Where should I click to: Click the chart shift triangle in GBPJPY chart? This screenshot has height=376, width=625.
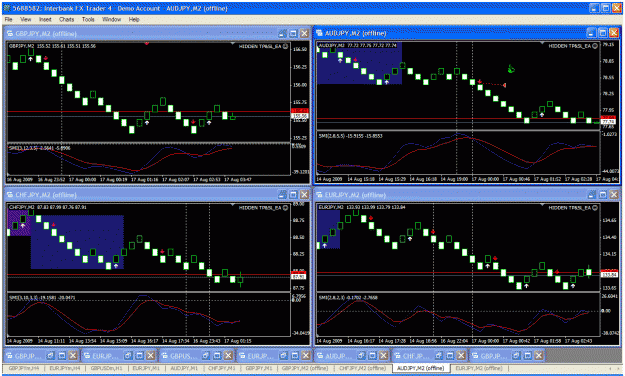pos(233,43)
